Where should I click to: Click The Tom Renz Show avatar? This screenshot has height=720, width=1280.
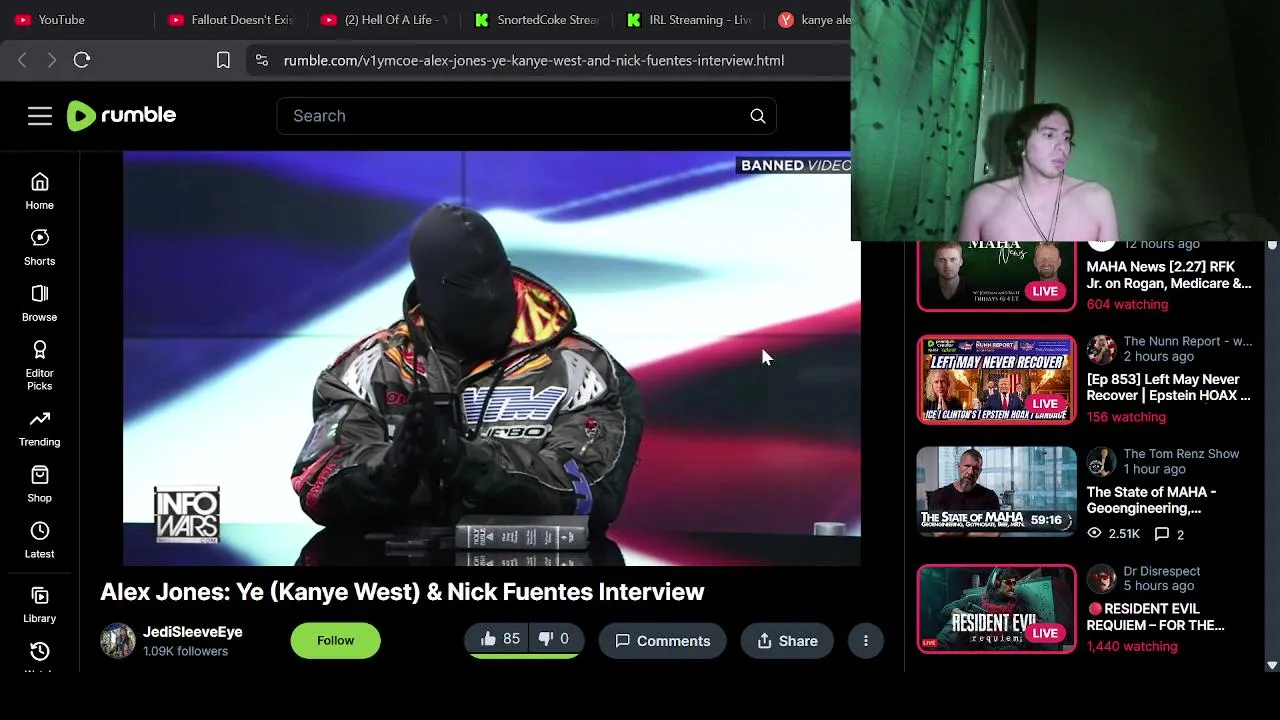(1101, 461)
